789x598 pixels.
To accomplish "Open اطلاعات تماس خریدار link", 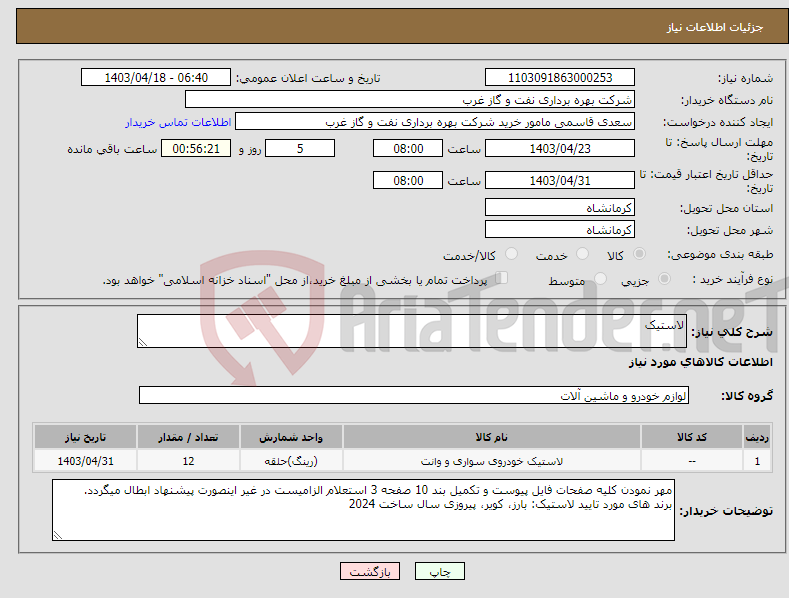I will pos(178,122).
